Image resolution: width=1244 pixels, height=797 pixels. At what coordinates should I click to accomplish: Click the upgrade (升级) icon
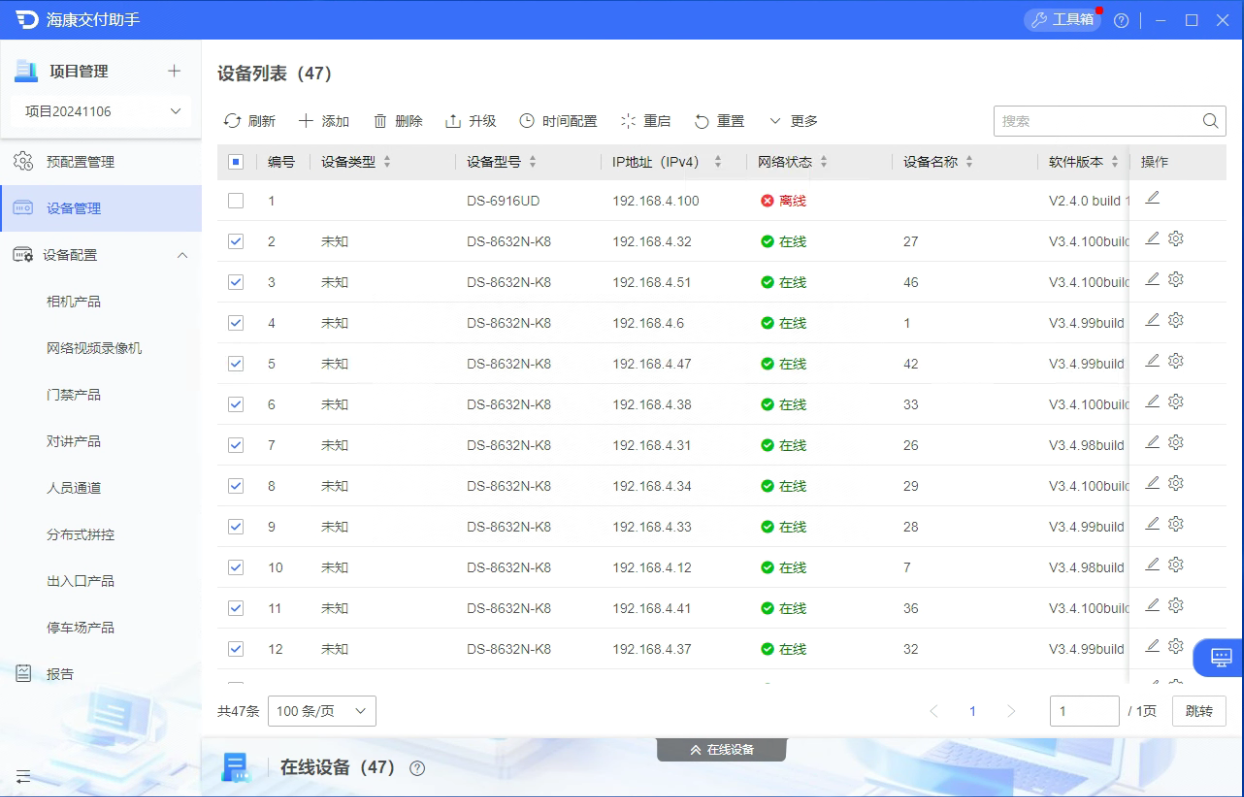(x=453, y=121)
